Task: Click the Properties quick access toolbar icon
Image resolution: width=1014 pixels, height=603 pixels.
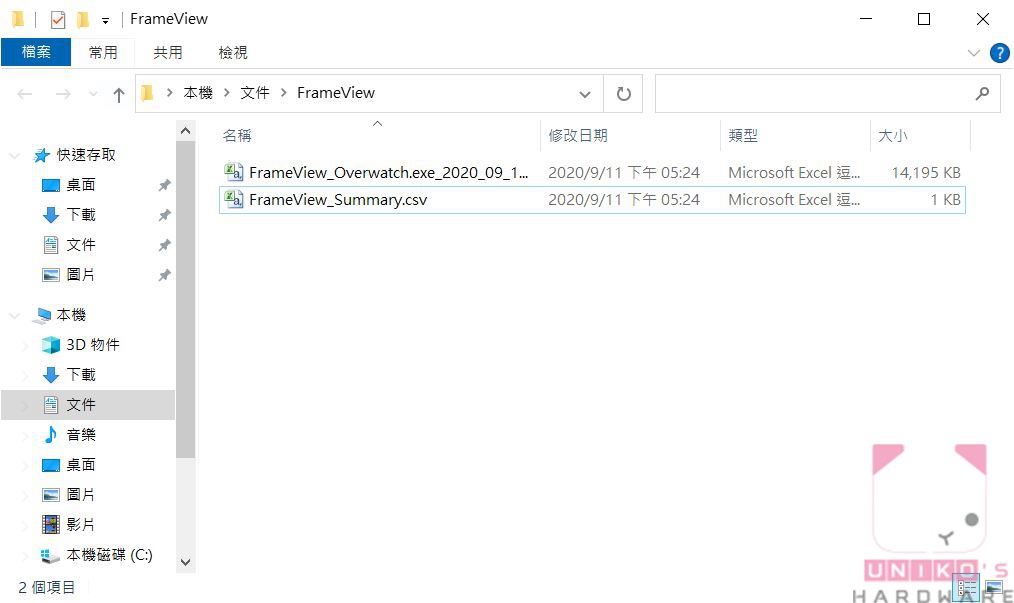Action: [58, 19]
